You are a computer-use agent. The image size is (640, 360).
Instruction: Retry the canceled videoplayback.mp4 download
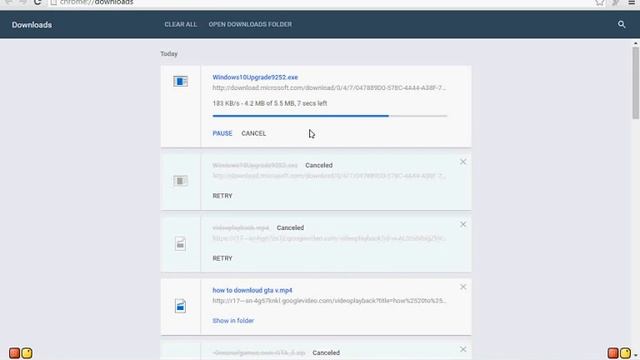tap(222, 258)
